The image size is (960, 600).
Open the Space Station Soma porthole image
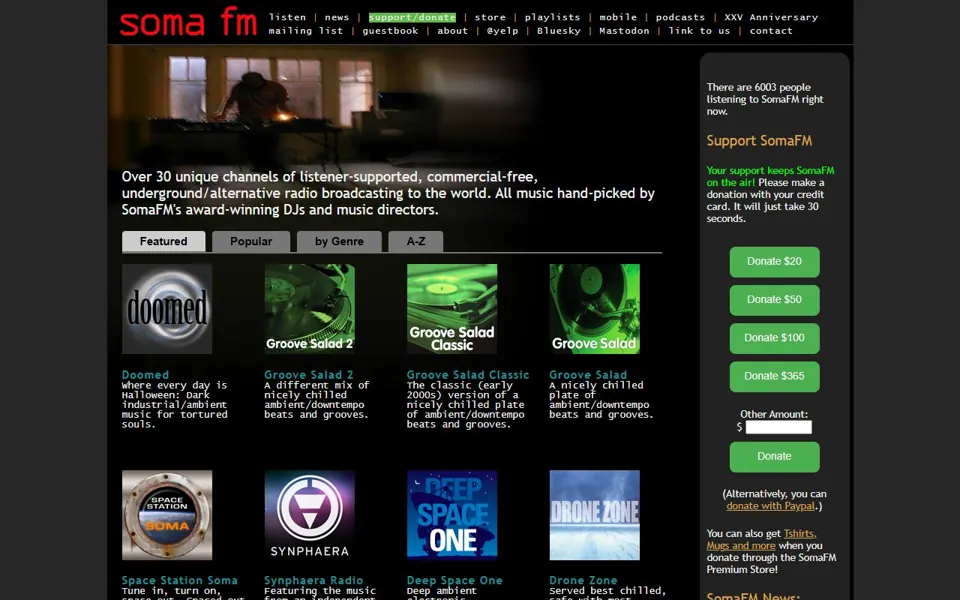coord(167,515)
